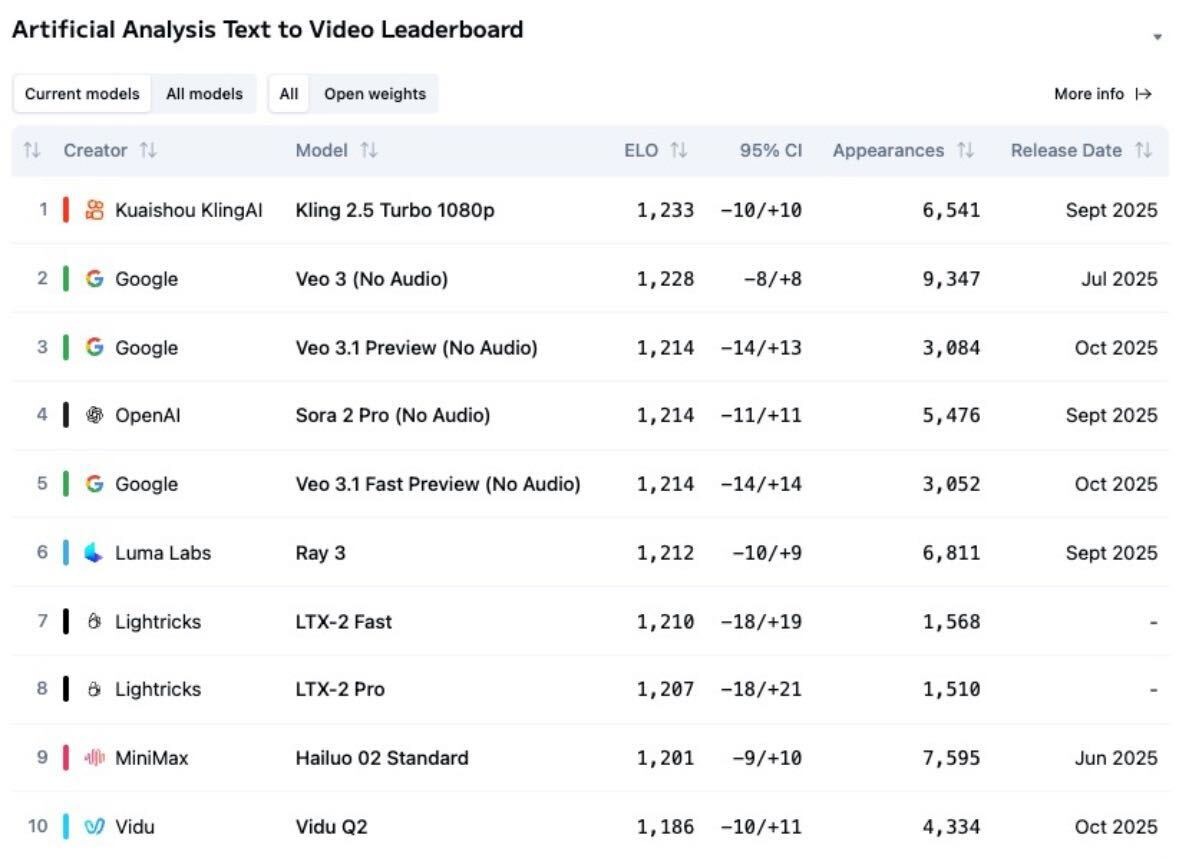
Task: Click the confidence interval −8/+8
Action: click(772, 279)
